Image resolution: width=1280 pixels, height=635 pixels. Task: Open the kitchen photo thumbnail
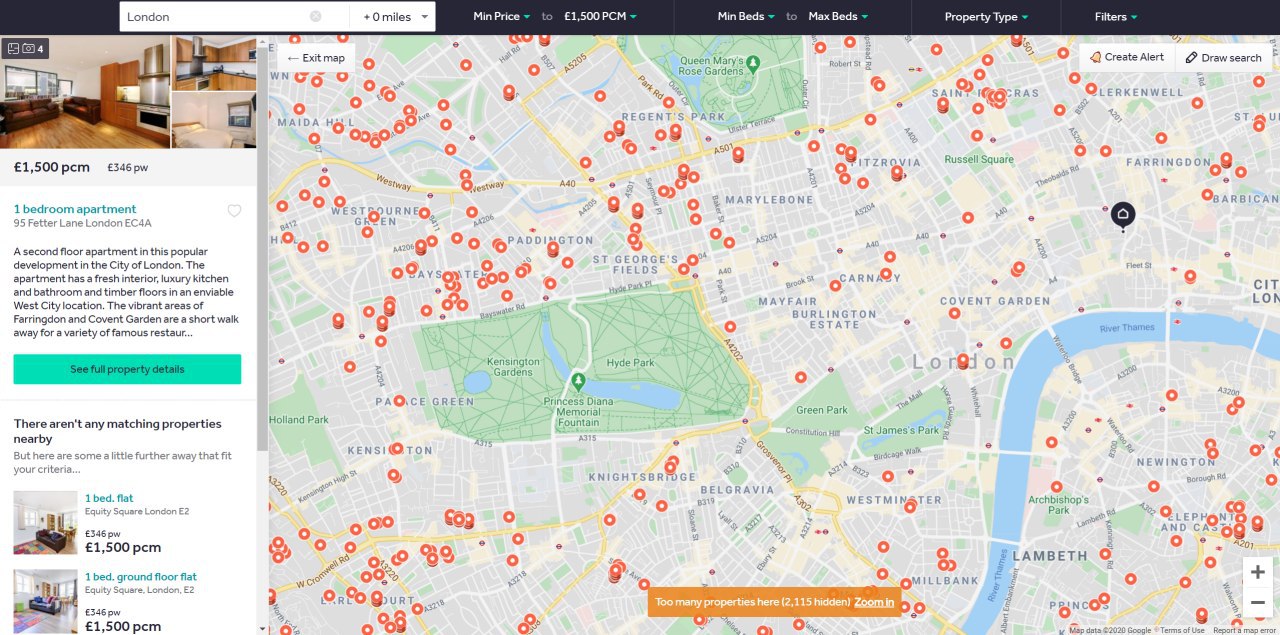click(x=214, y=63)
